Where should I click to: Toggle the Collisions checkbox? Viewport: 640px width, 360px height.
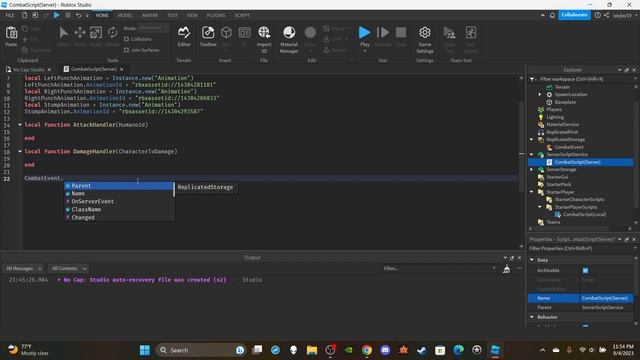coord(127,39)
